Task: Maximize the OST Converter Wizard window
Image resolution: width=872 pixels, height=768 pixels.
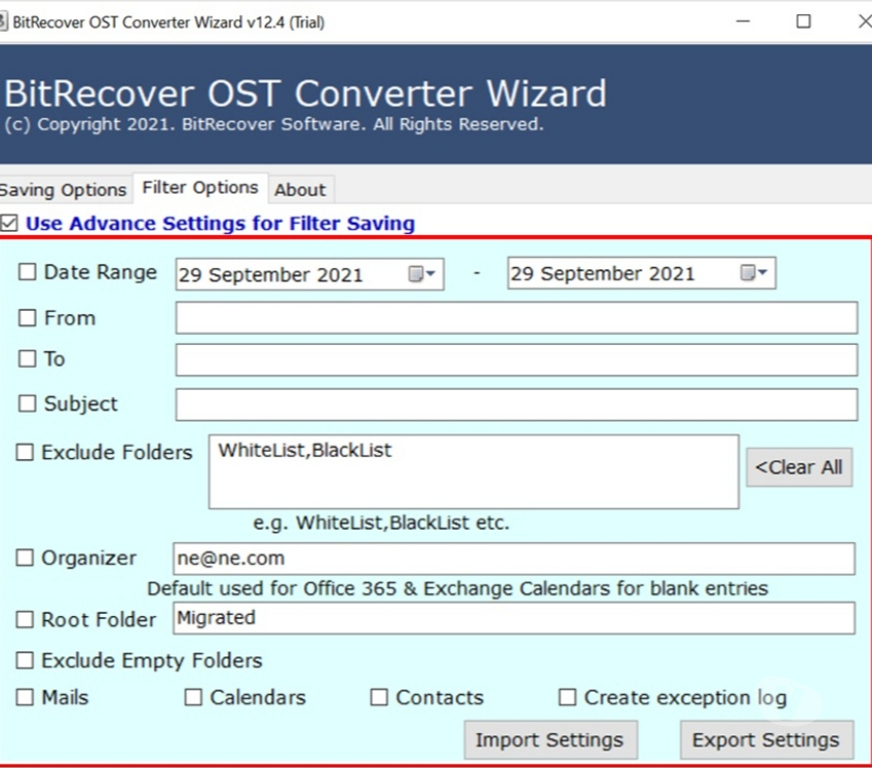Action: pyautogui.click(x=803, y=21)
